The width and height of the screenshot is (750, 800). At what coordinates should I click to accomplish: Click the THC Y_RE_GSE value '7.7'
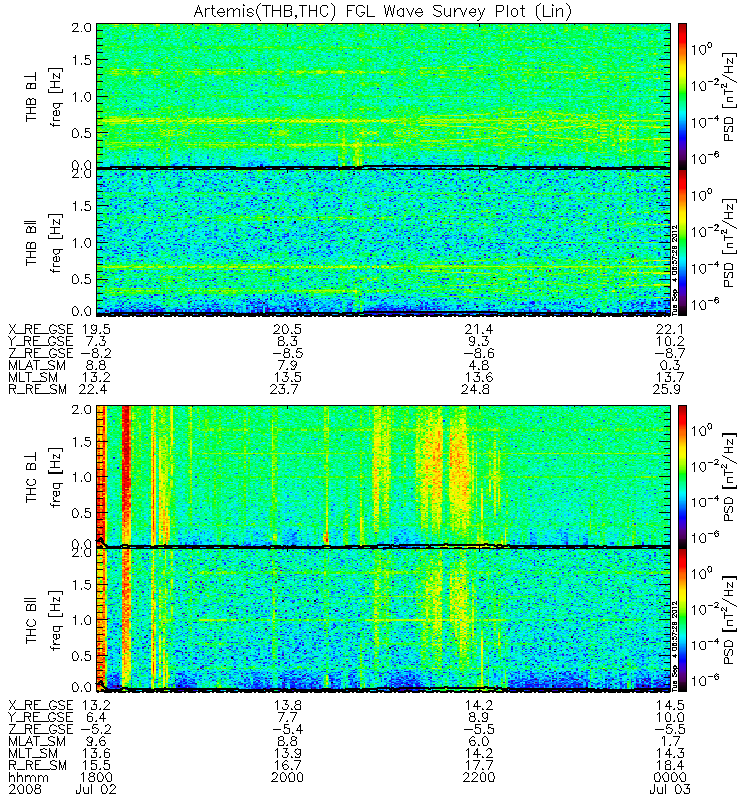tap(288, 717)
